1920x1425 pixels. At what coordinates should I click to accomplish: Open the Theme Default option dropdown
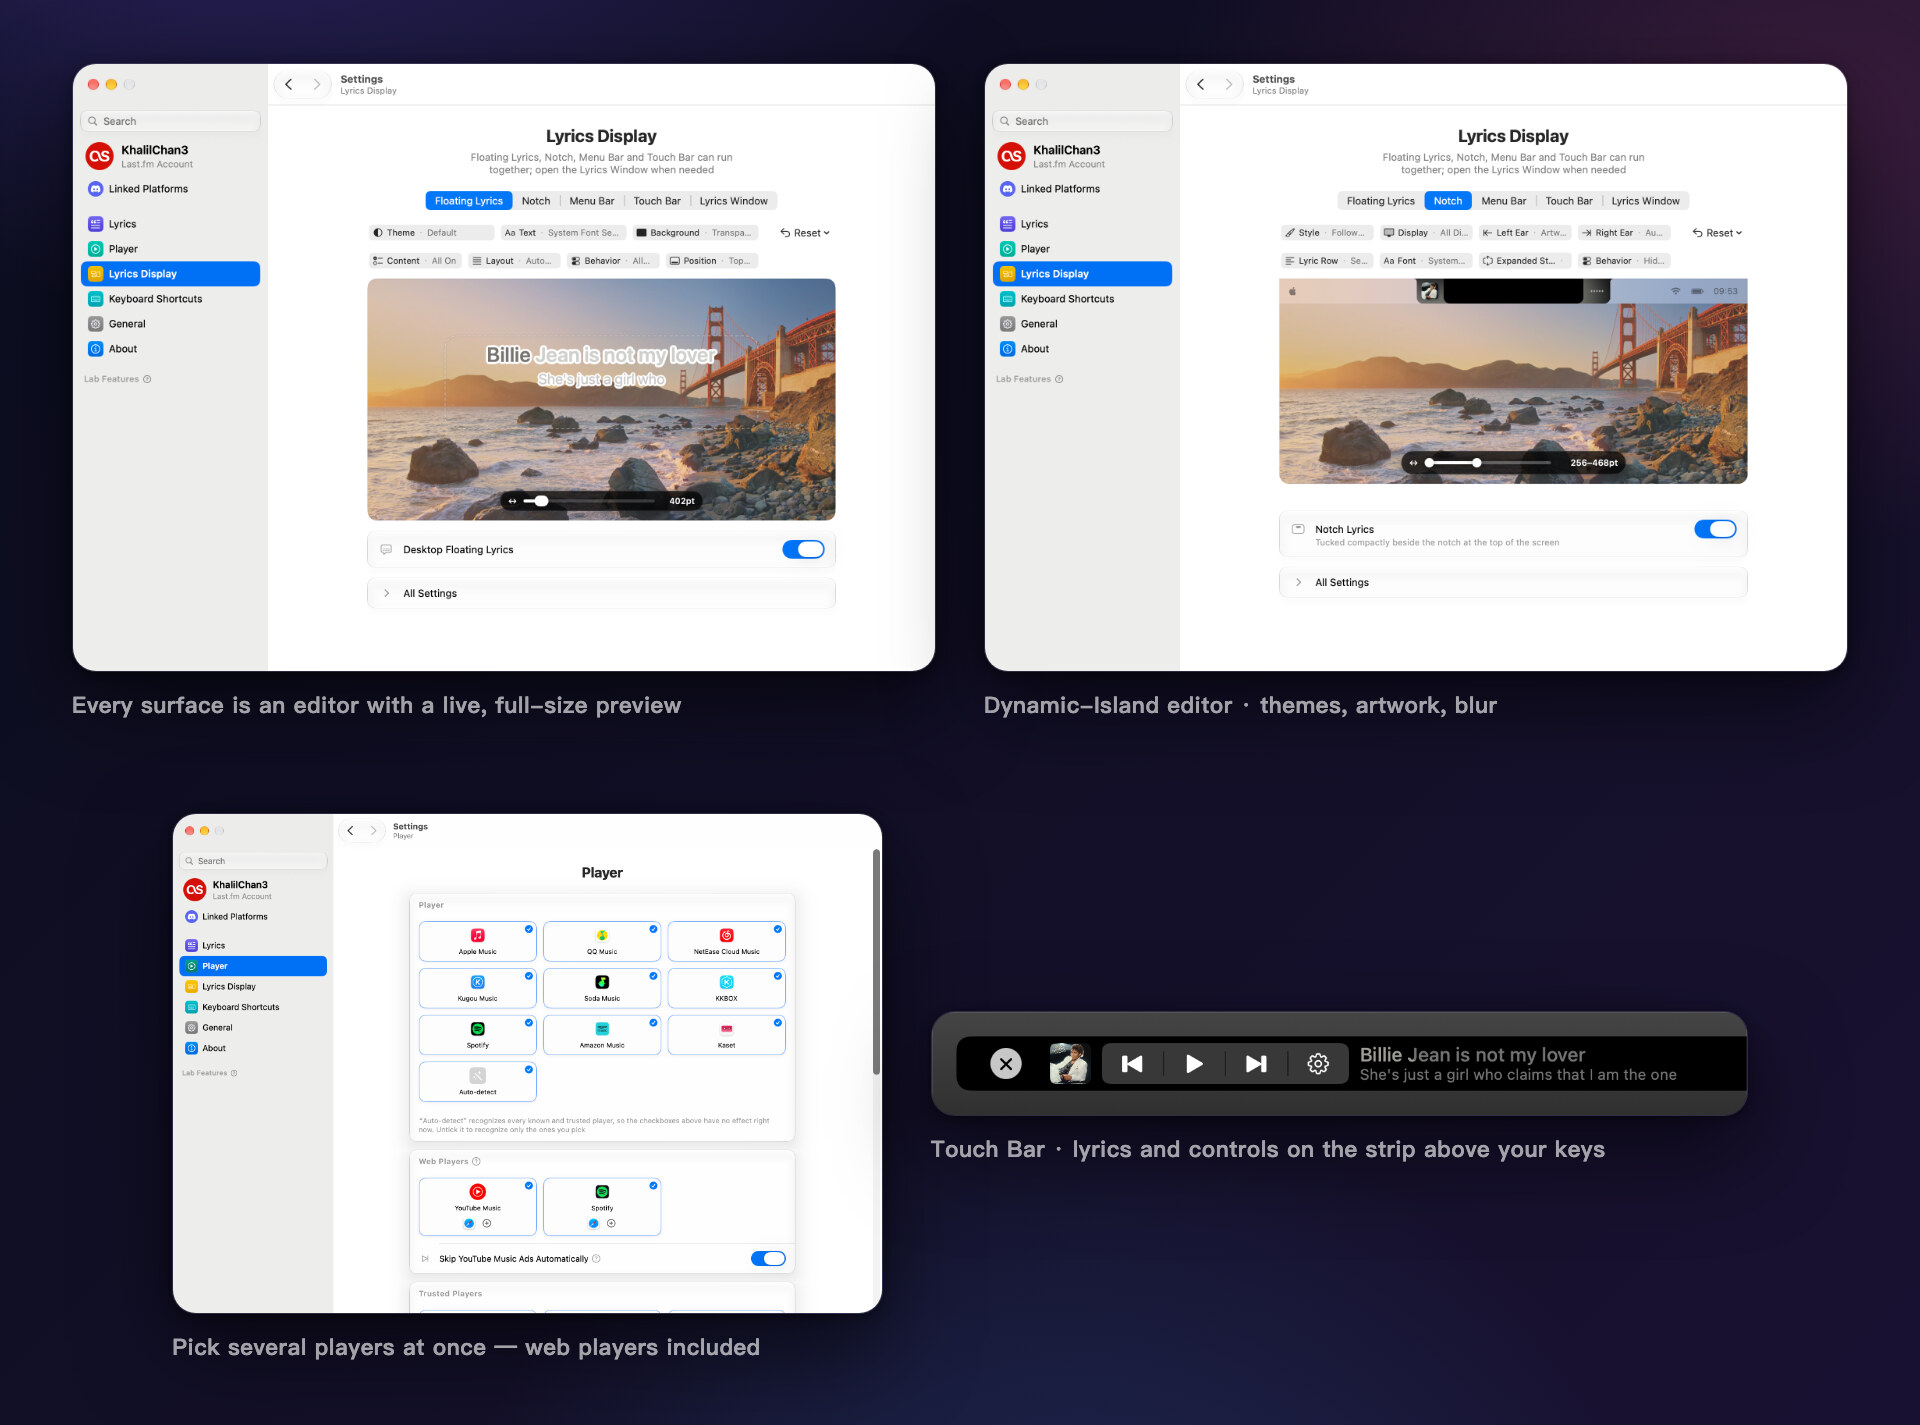click(x=432, y=233)
